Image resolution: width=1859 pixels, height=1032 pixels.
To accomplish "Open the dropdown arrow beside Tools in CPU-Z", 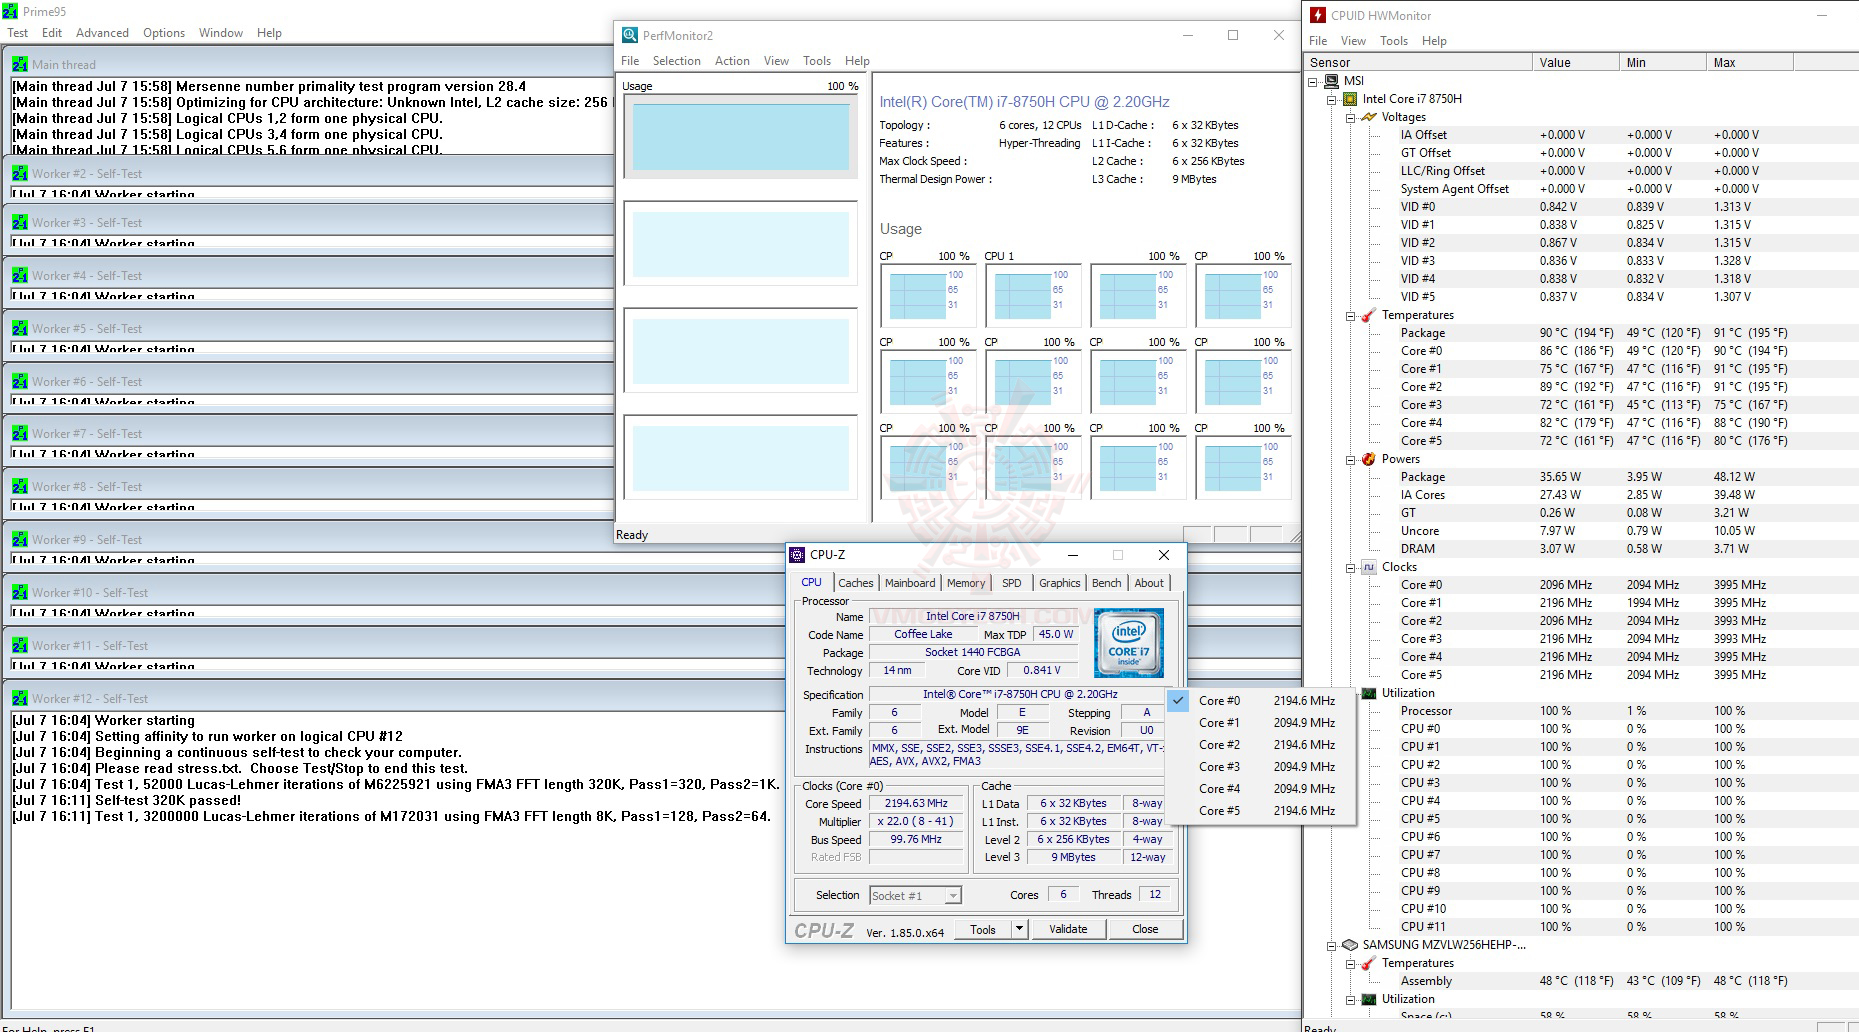I will (1019, 929).
